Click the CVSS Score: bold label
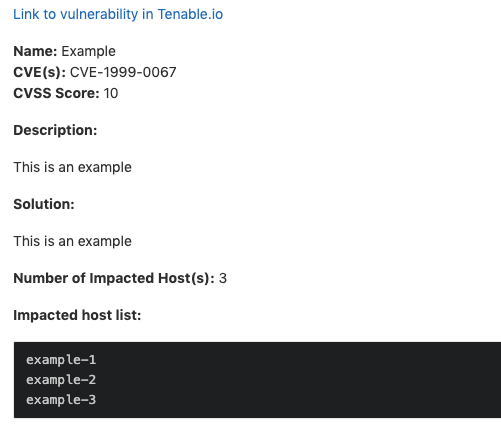Screen dimensions: 501x428 pos(56,93)
